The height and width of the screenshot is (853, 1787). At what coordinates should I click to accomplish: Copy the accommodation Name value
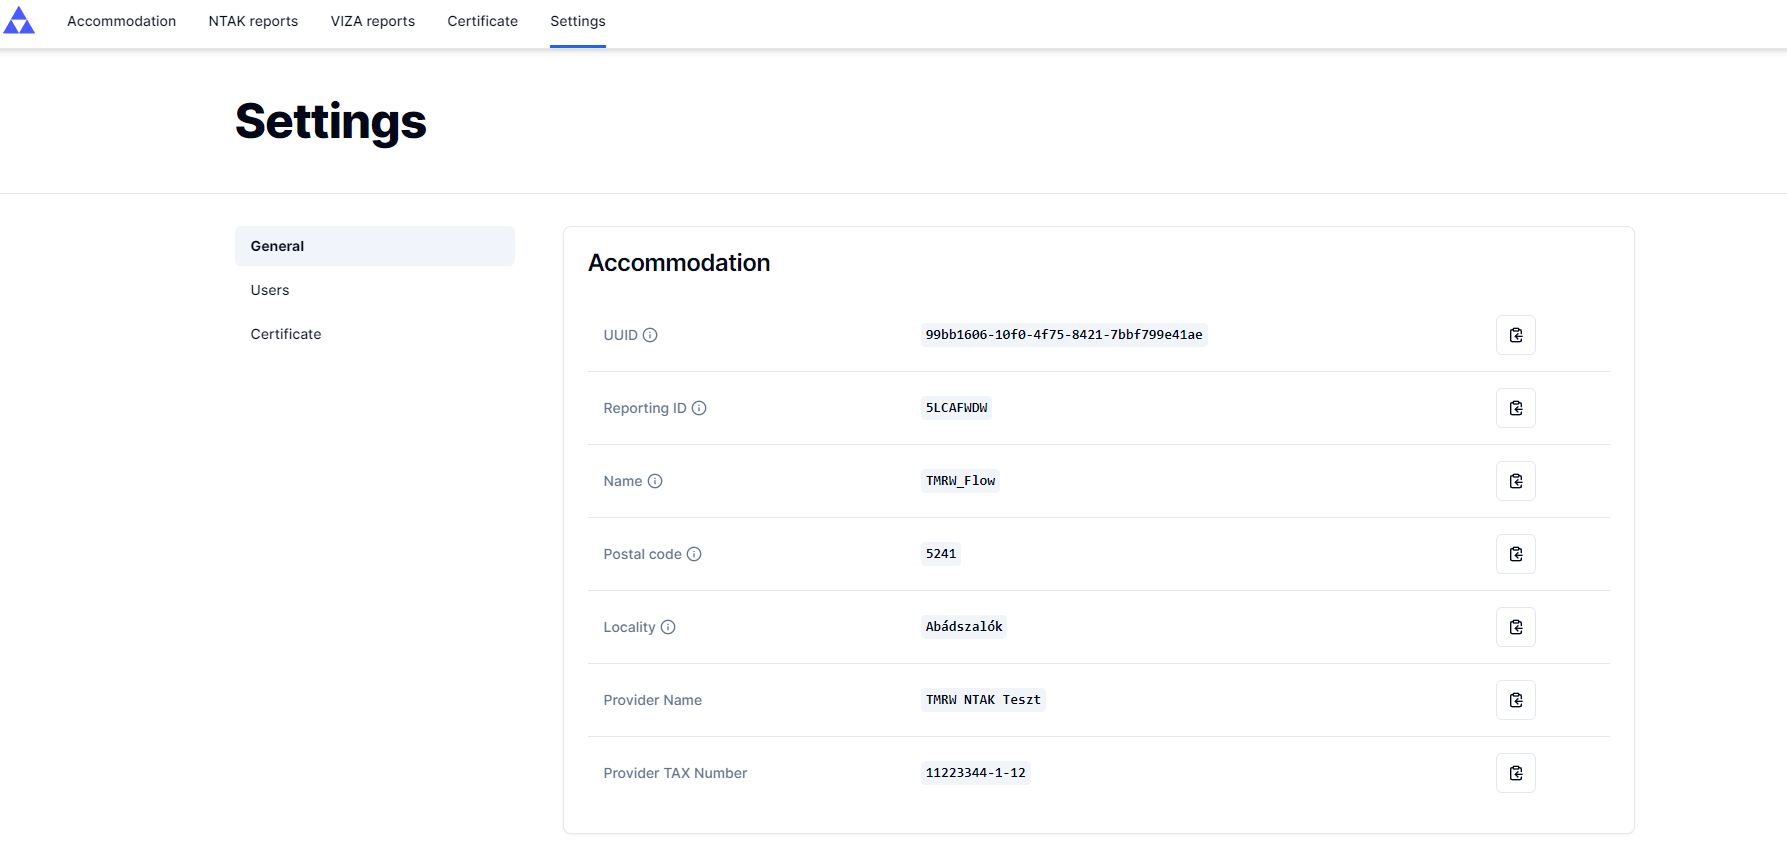click(1515, 481)
